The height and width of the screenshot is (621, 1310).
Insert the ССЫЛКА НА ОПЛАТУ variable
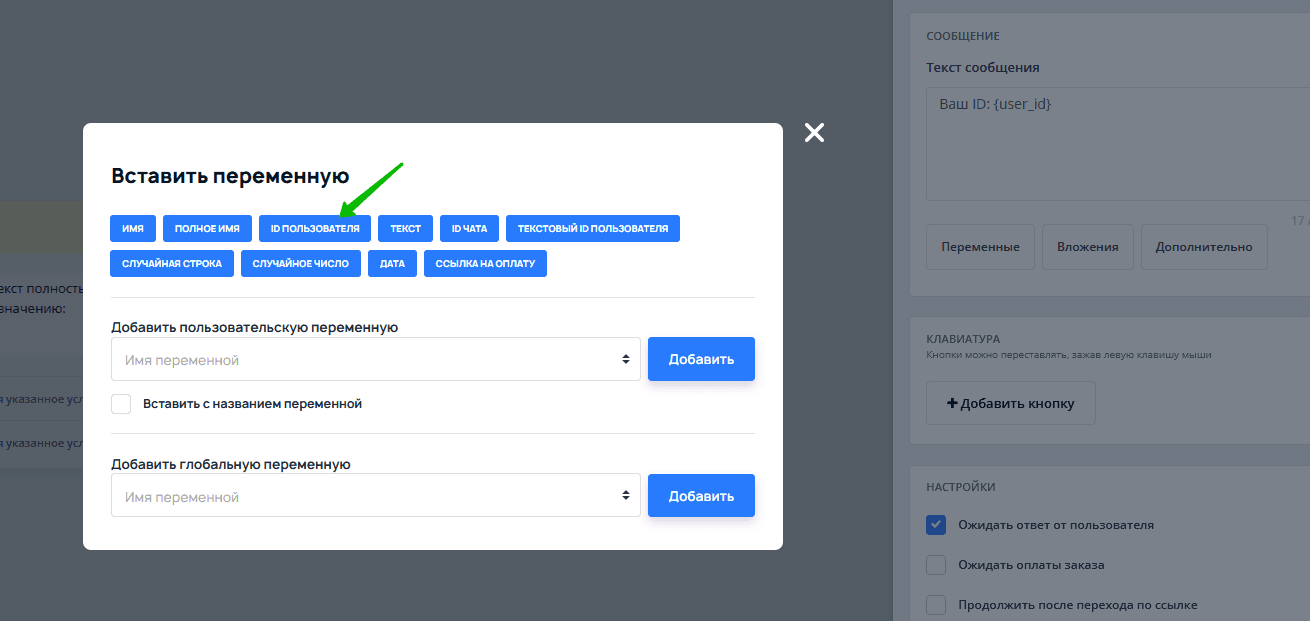485,264
